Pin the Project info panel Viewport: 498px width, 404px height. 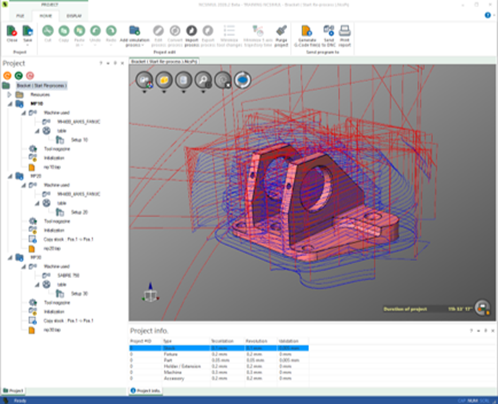(486, 331)
